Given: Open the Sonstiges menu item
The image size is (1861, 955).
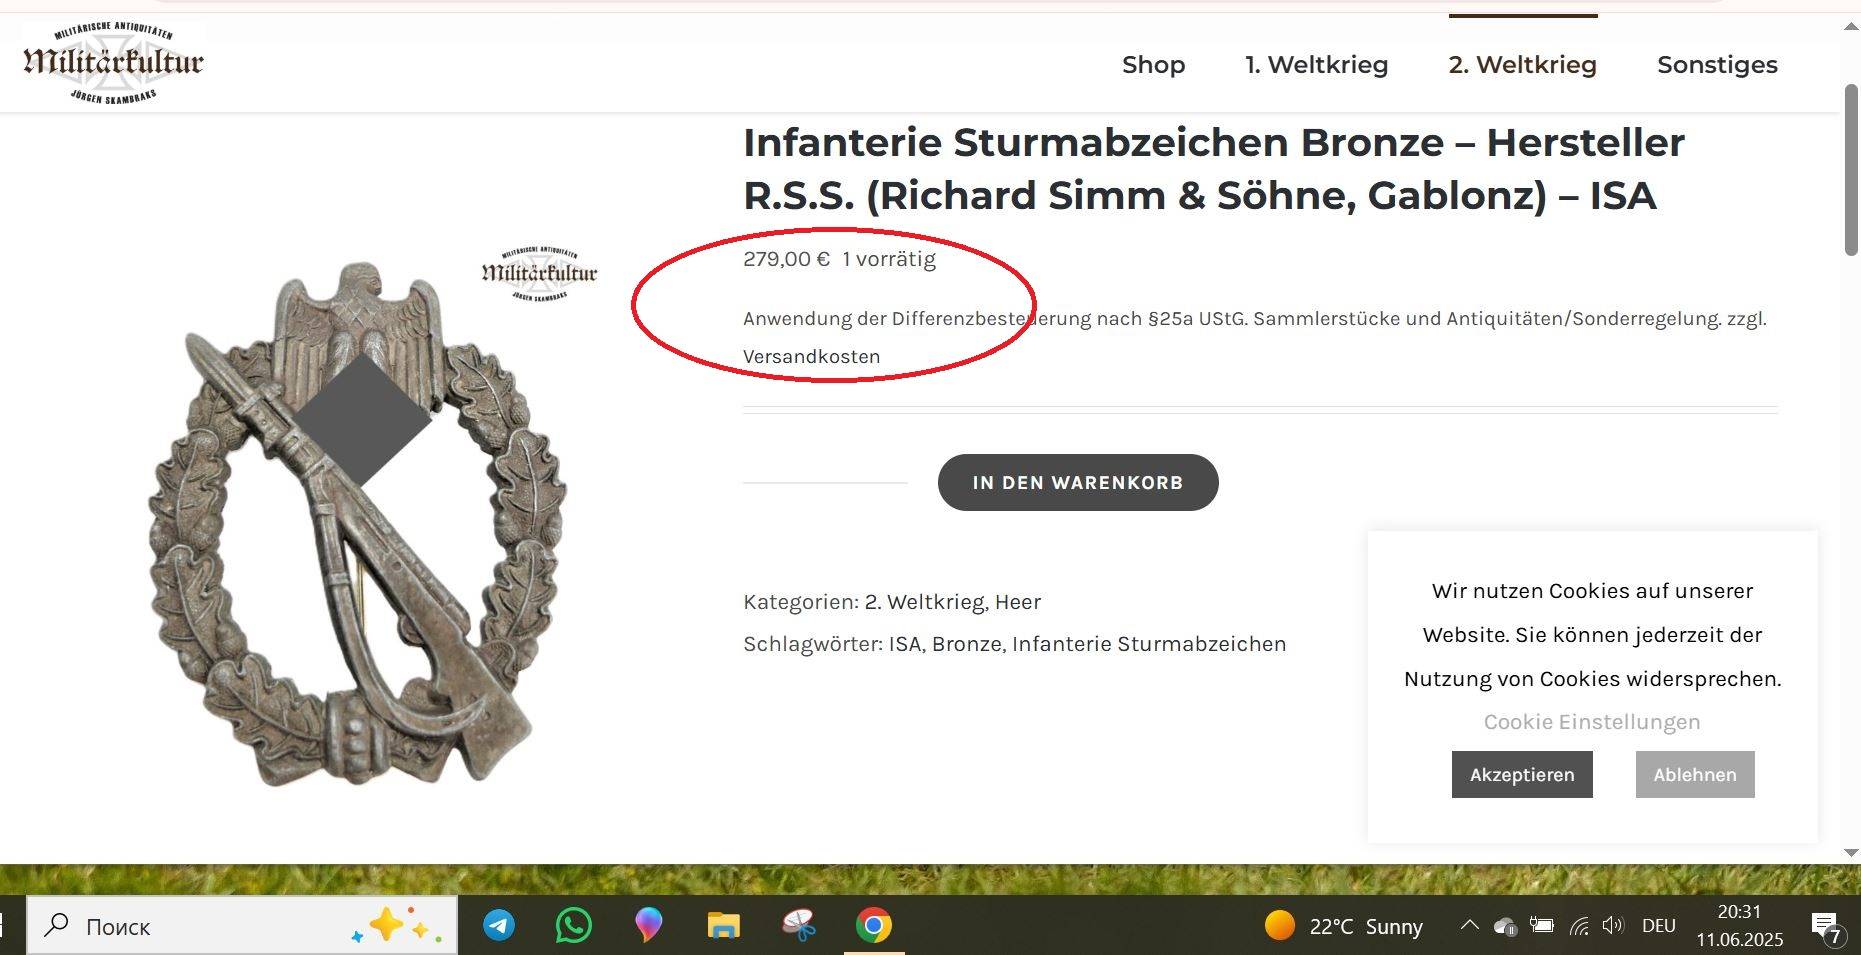Looking at the screenshot, I should pos(1717,64).
